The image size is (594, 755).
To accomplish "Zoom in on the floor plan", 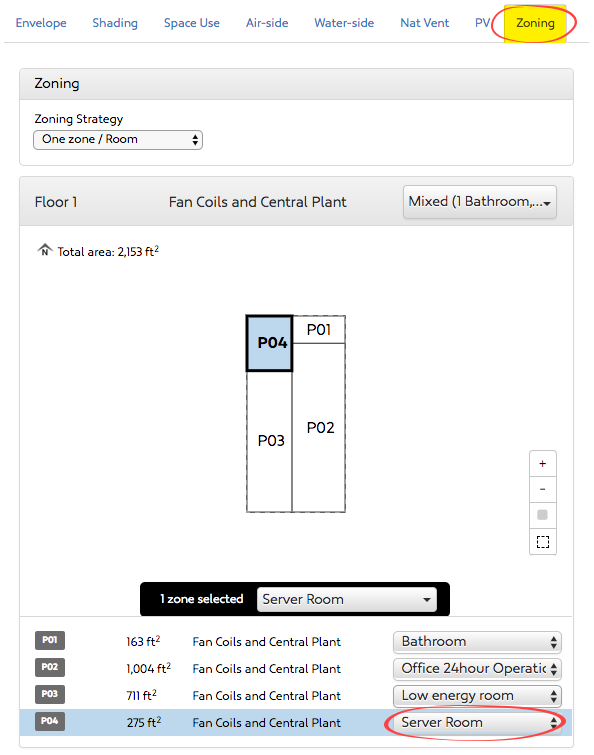I will click(x=542, y=464).
